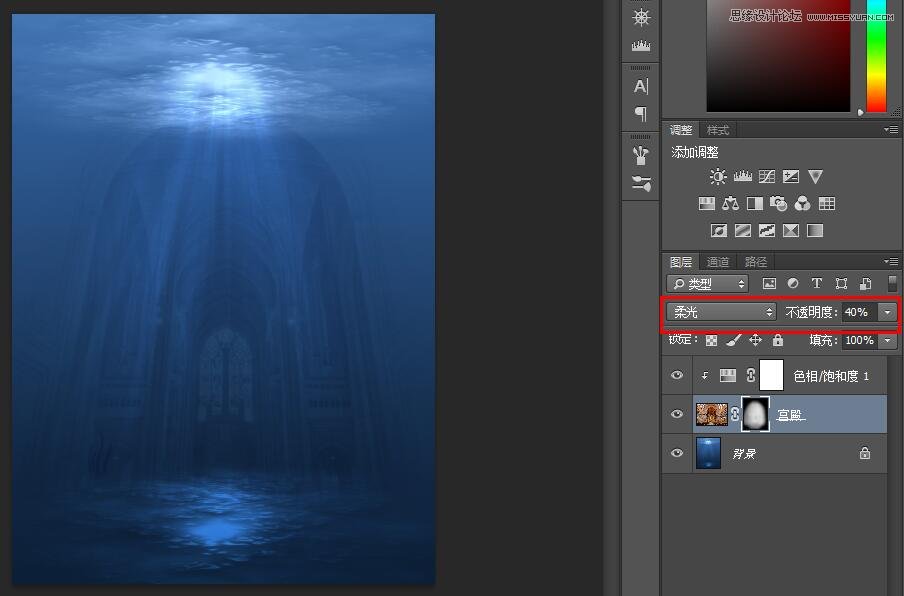Add Hue/Saturation from the Adjustments panel

coord(706,203)
